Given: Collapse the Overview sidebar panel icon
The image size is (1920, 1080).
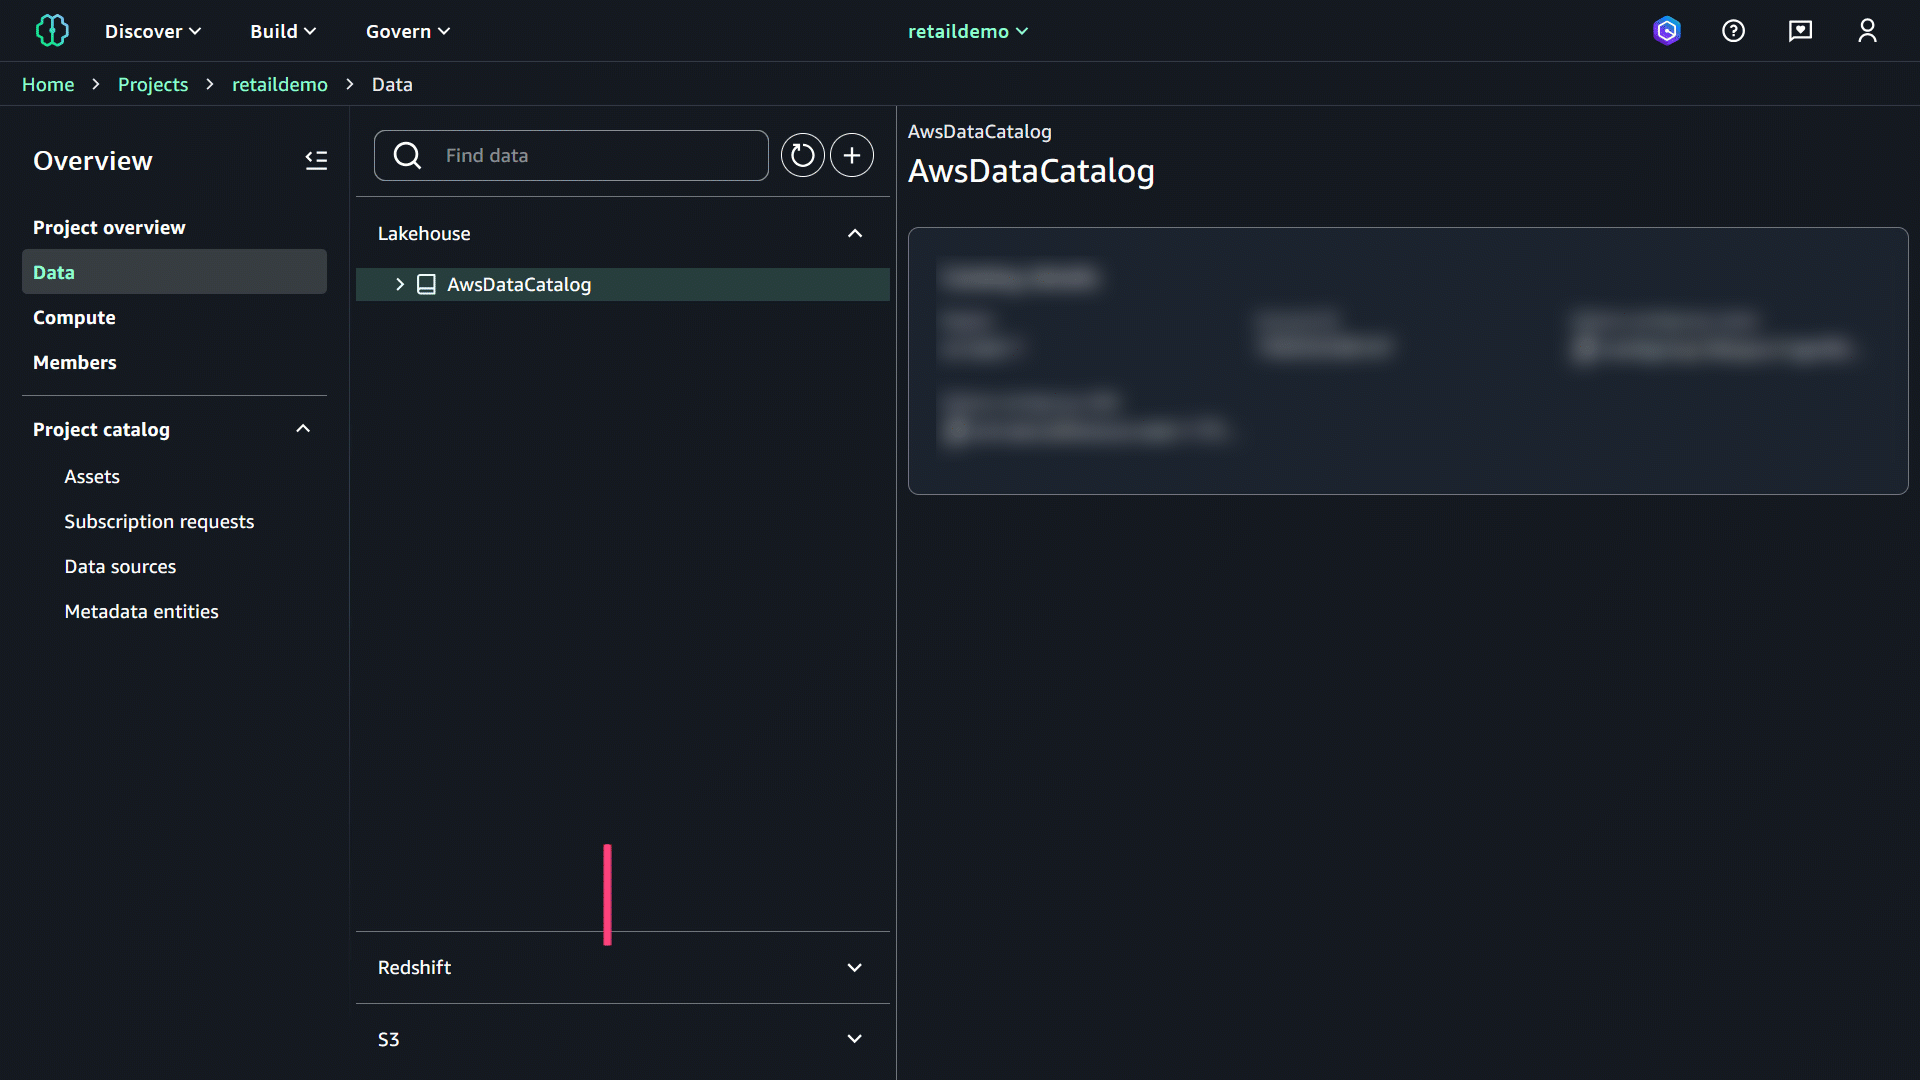Looking at the screenshot, I should click(x=316, y=160).
